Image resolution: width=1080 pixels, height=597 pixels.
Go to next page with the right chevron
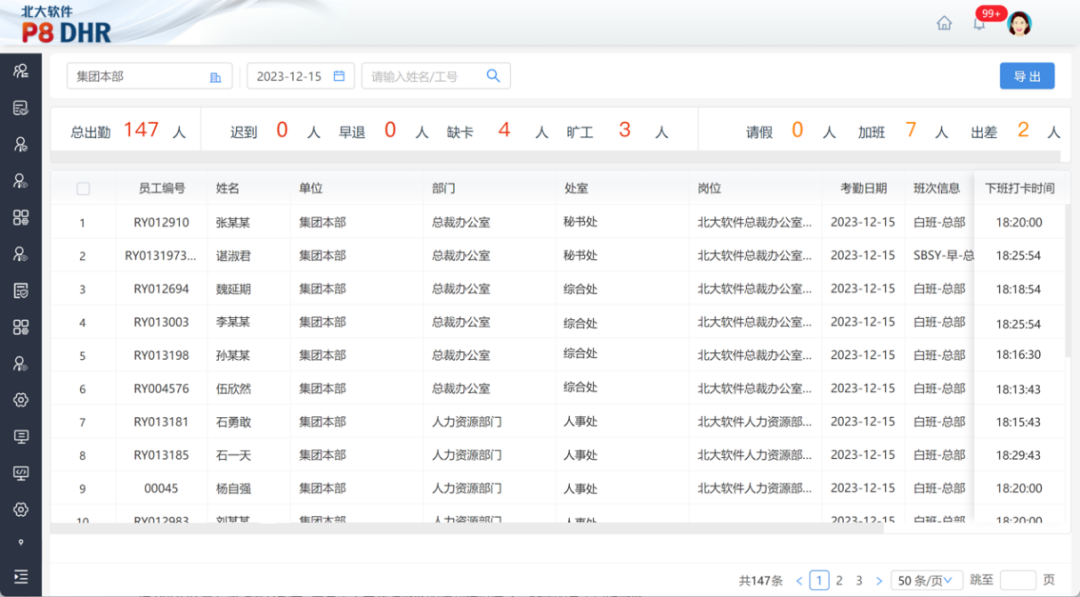pyautogui.click(x=879, y=580)
